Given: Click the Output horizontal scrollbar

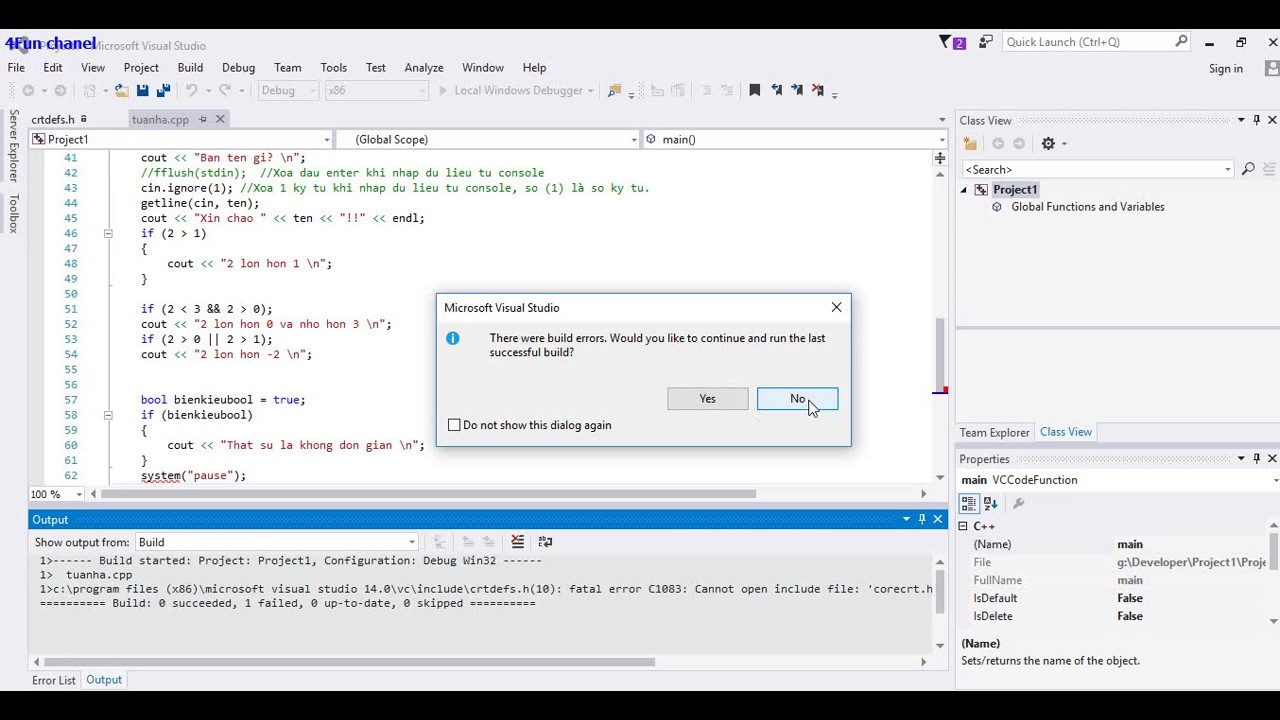Looking at the screenshot, I should (x=350, y=662).
